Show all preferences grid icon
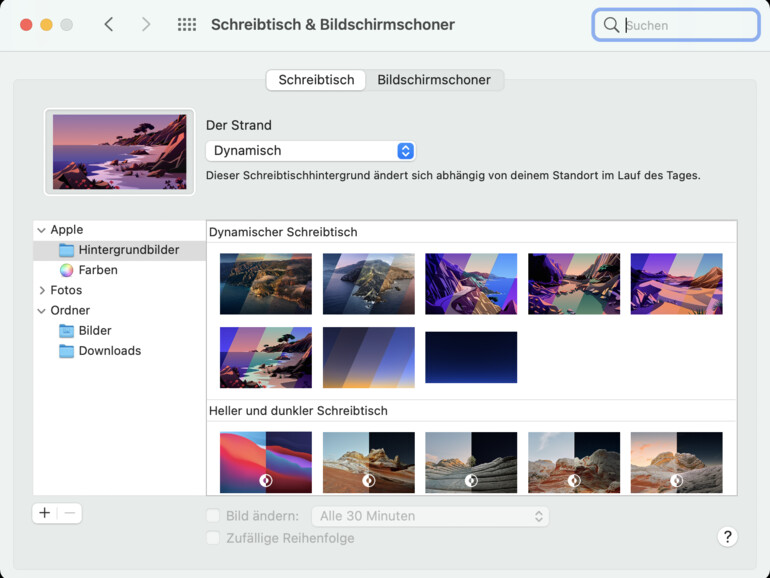The image size is (770, 578). pos(187,25)
